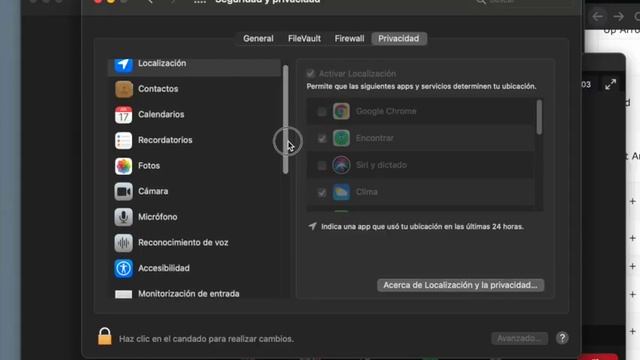Go forward in the browser window behind
640x360 pixels.
click(x=619, y=17)
